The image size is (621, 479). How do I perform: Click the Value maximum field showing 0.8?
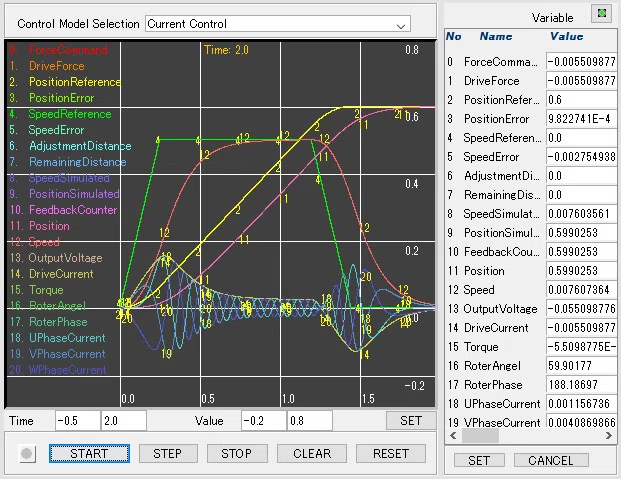coord(310,420)
